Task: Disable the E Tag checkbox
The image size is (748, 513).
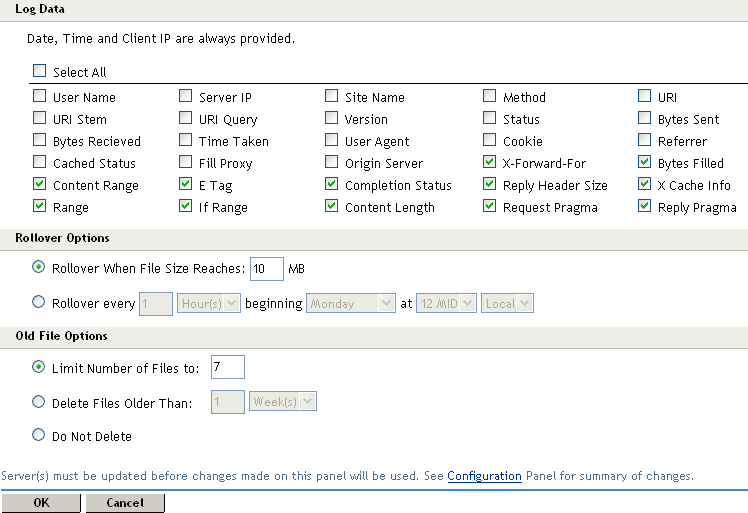Action: (186, 184)
